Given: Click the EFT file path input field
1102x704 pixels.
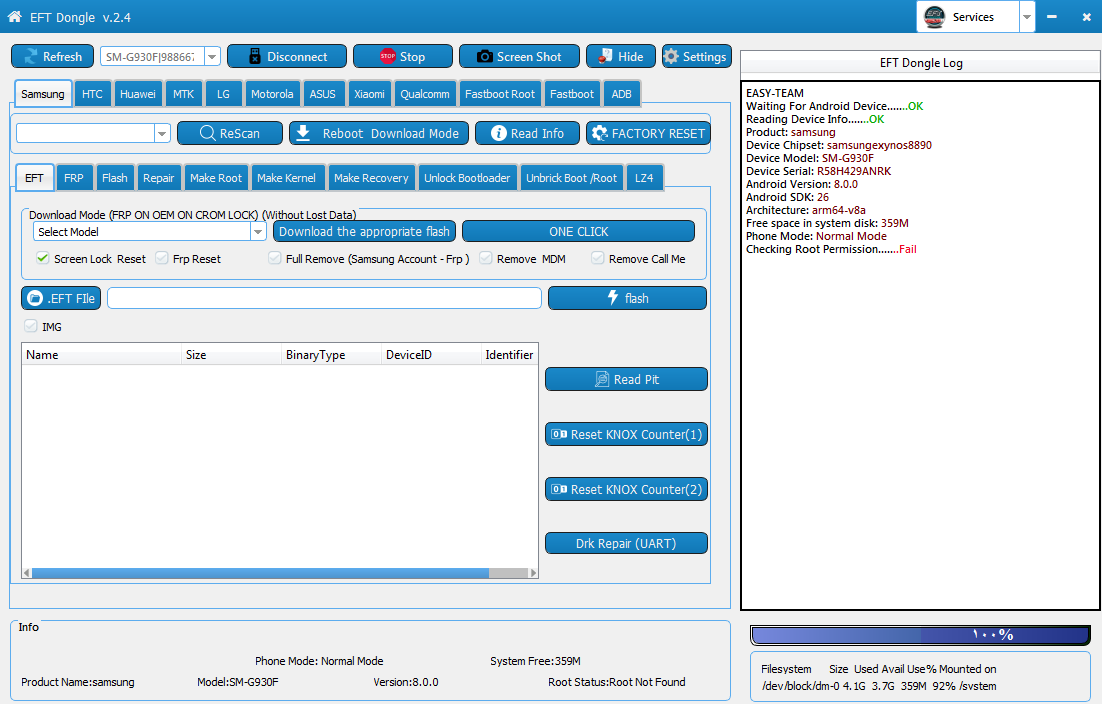Looking at the screenshot, I should click(324, 298).
